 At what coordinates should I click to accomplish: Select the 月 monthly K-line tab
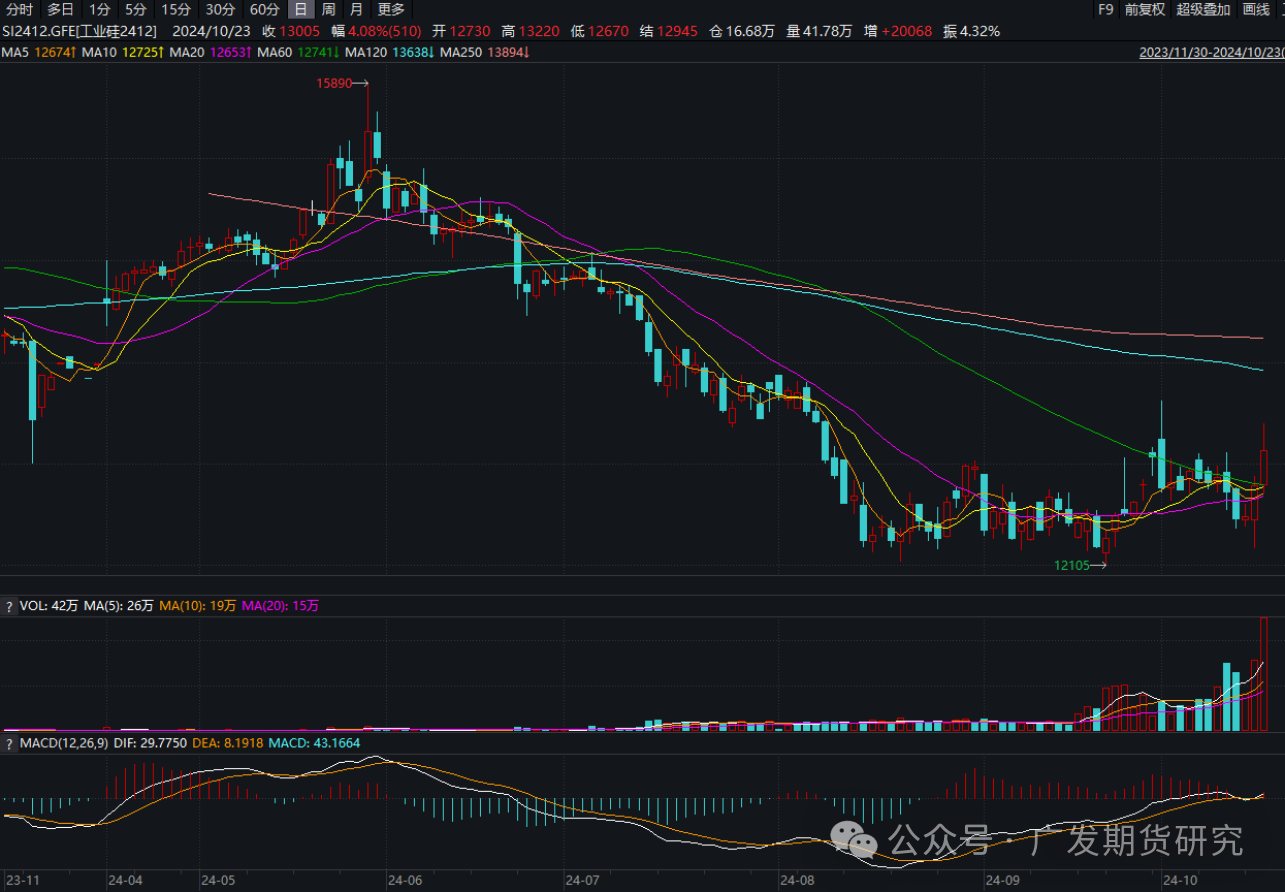[357, 10]
